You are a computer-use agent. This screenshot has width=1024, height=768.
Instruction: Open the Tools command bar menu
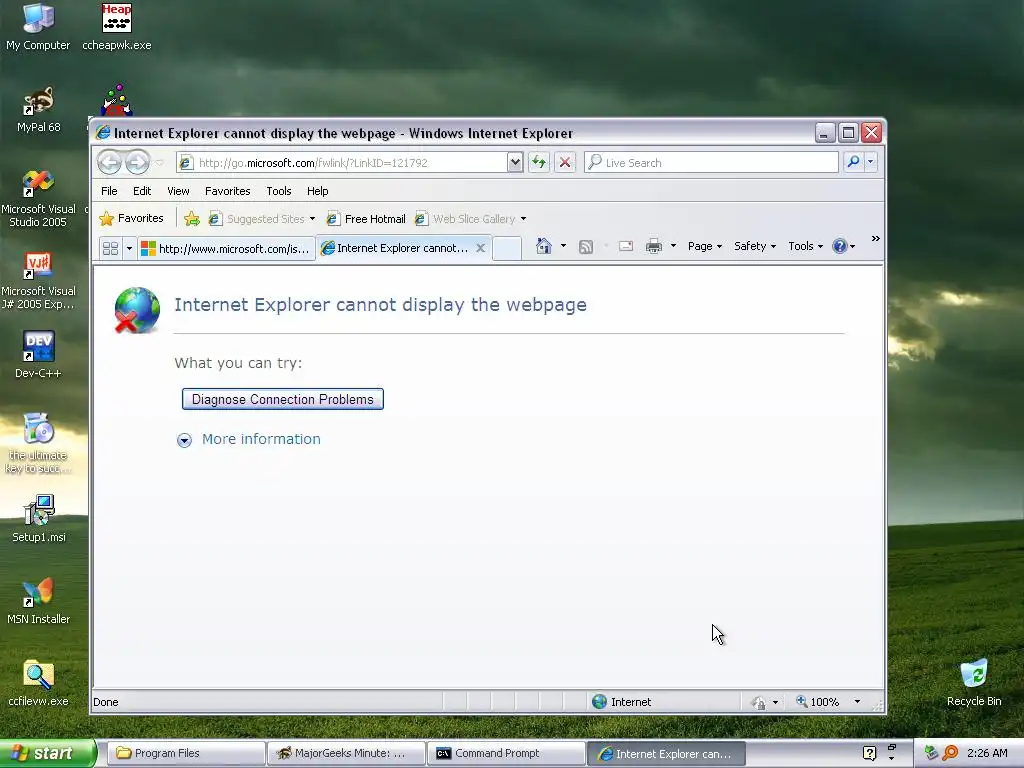coord(805,246)
